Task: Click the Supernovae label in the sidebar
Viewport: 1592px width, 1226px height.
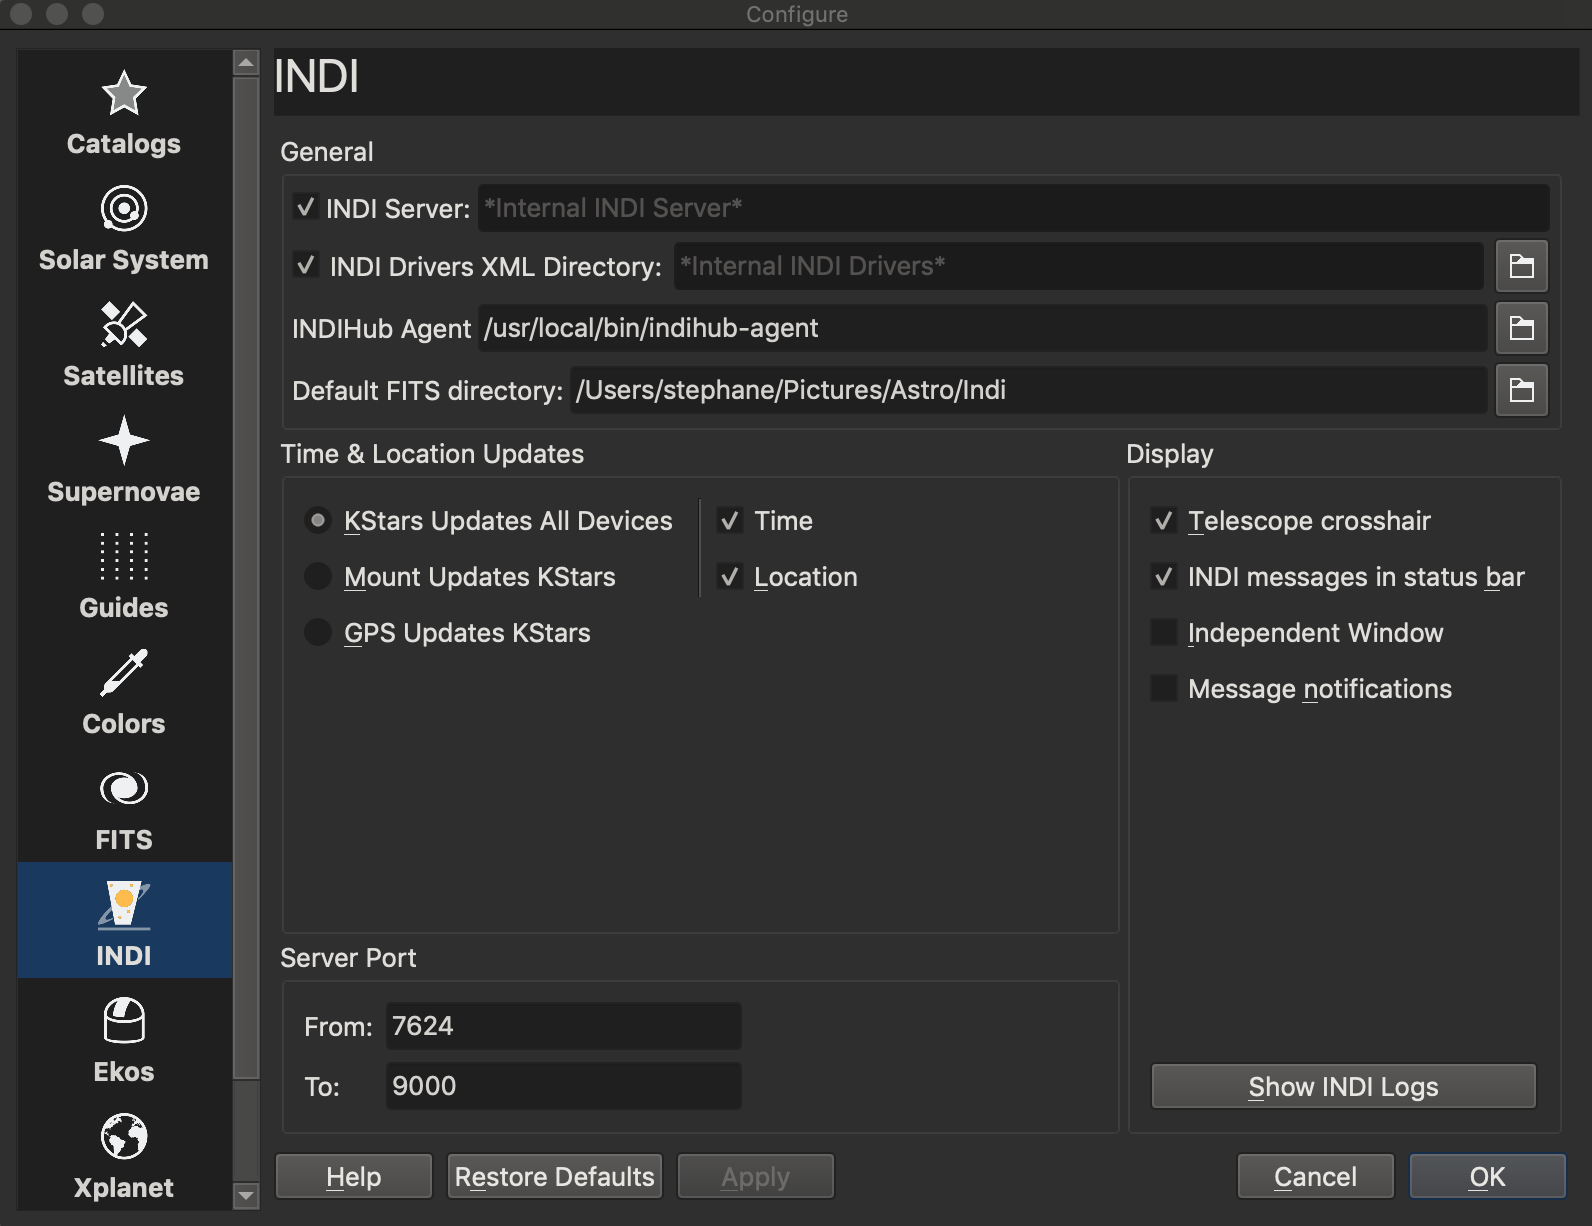Action: click(x=124, y=492)
